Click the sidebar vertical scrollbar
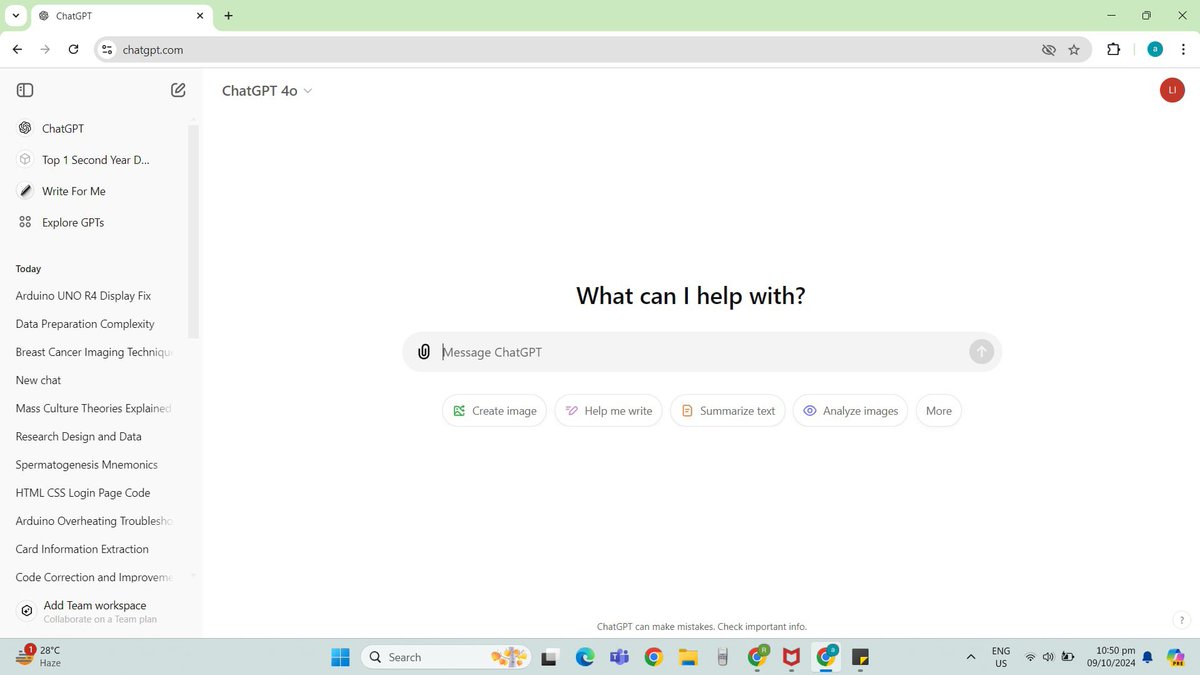The width and height of the screenshot is (1200, 675). [x=194, y=232]
